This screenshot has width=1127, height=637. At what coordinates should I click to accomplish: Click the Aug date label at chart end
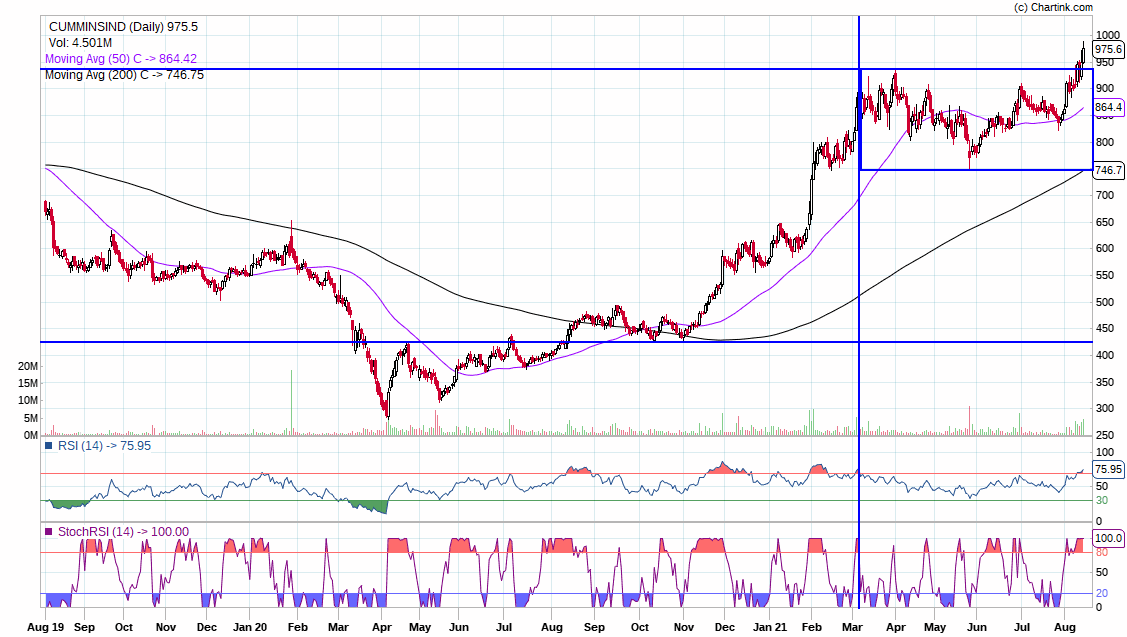pos(1064,628)
